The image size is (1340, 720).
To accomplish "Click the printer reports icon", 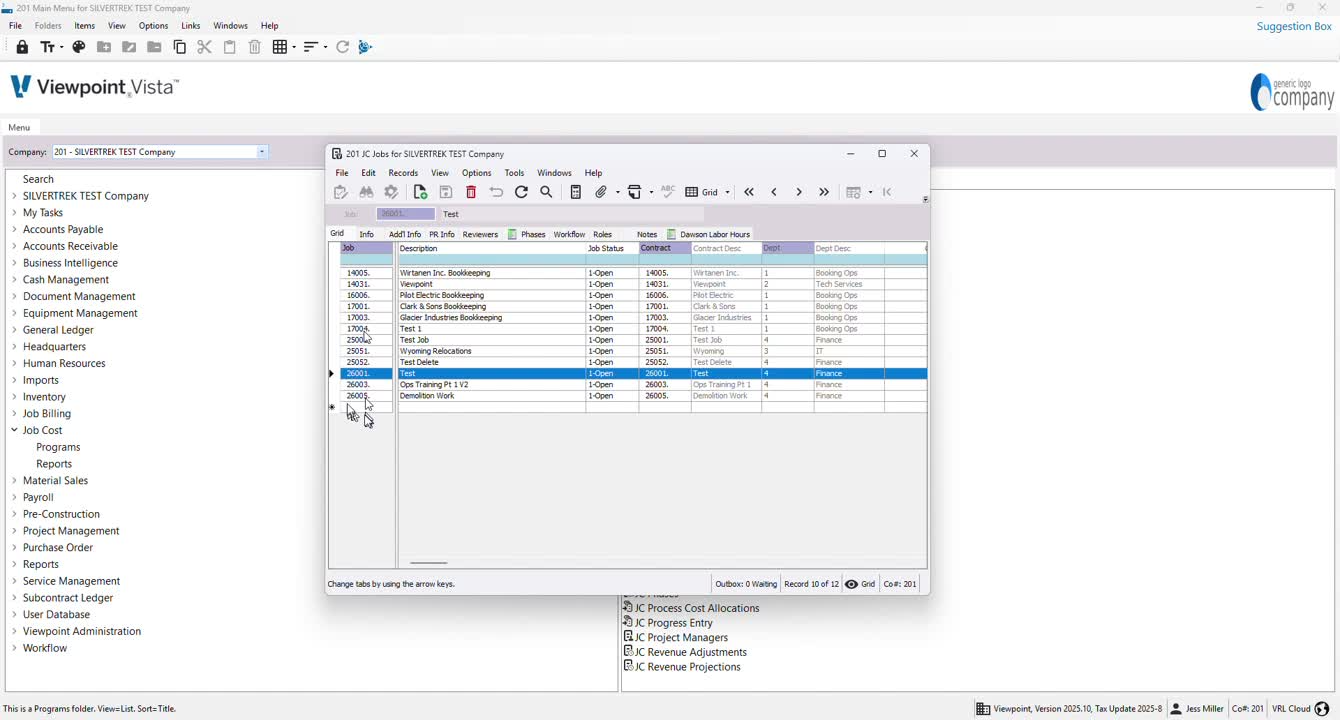I will click(634, 192).
